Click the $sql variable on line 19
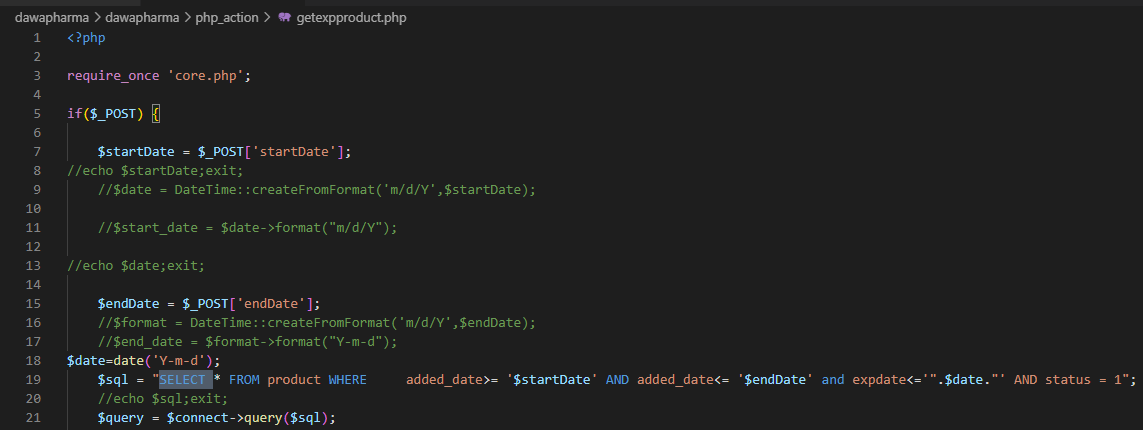1143x430 pixels. click(x=113, y=379)
